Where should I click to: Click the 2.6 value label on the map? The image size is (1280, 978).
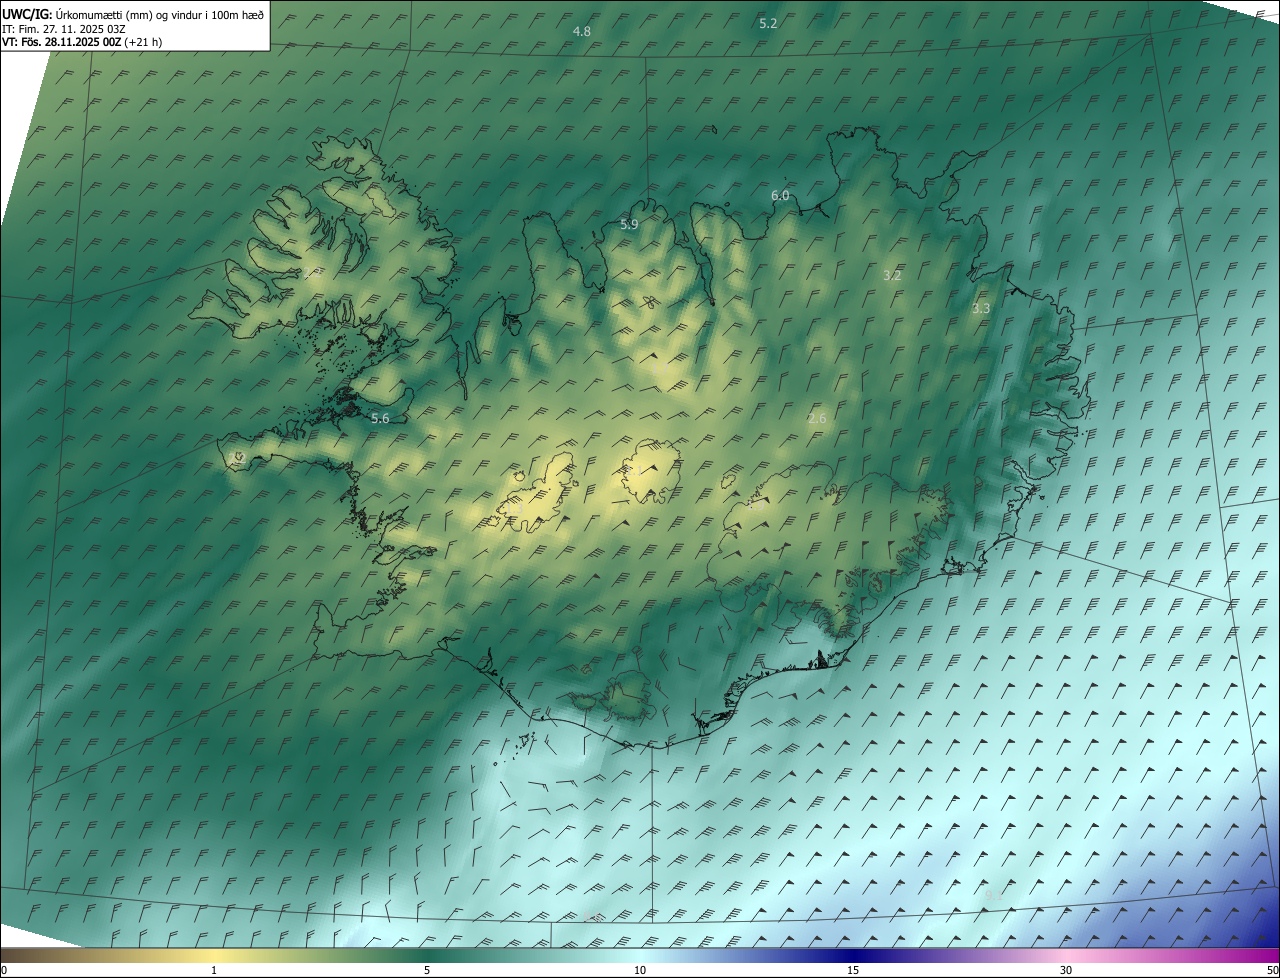tap(817, 419)
